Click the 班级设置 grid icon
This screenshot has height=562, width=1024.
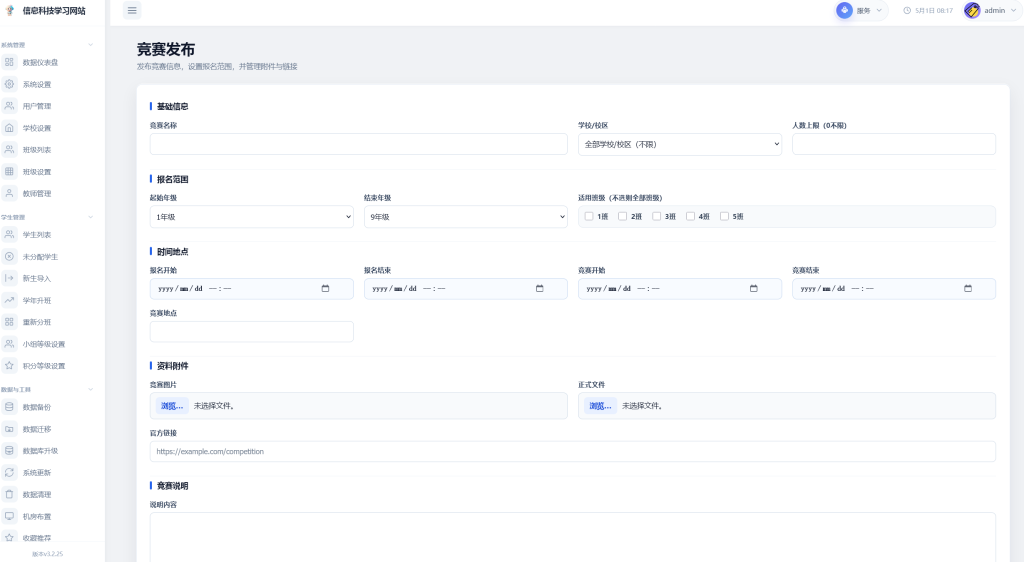coord(9,172)
